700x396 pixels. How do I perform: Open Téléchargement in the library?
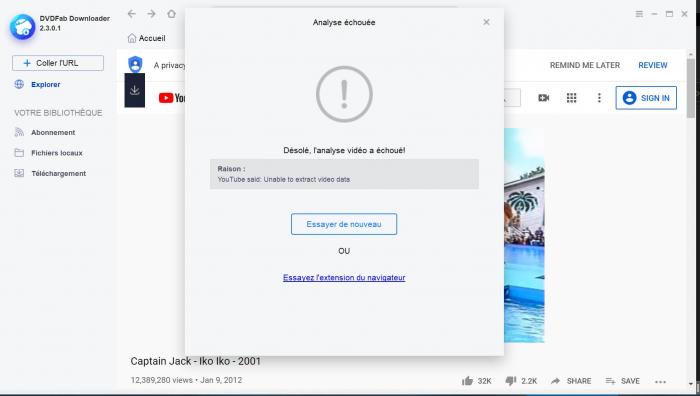58,174
